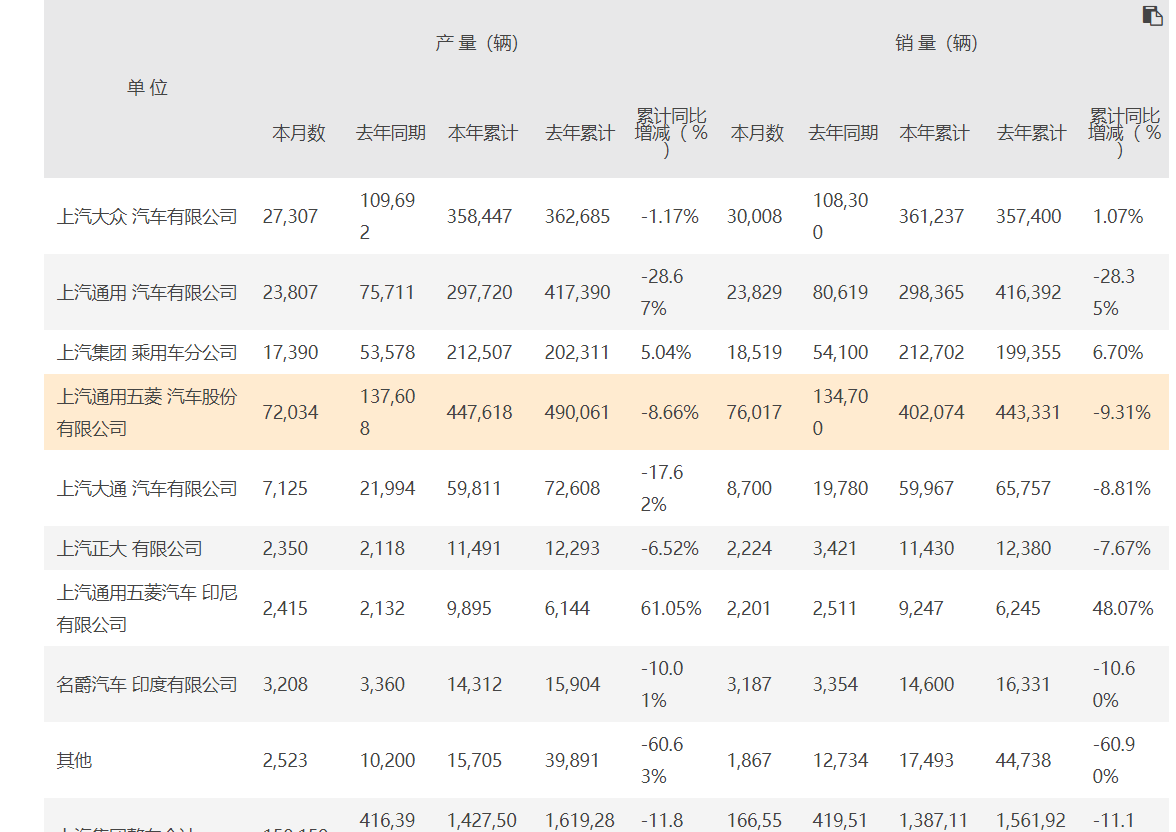This screenshot has width=1176, height=832.
Task: Click the 去年累计 production header
Action: pos(580,131)
